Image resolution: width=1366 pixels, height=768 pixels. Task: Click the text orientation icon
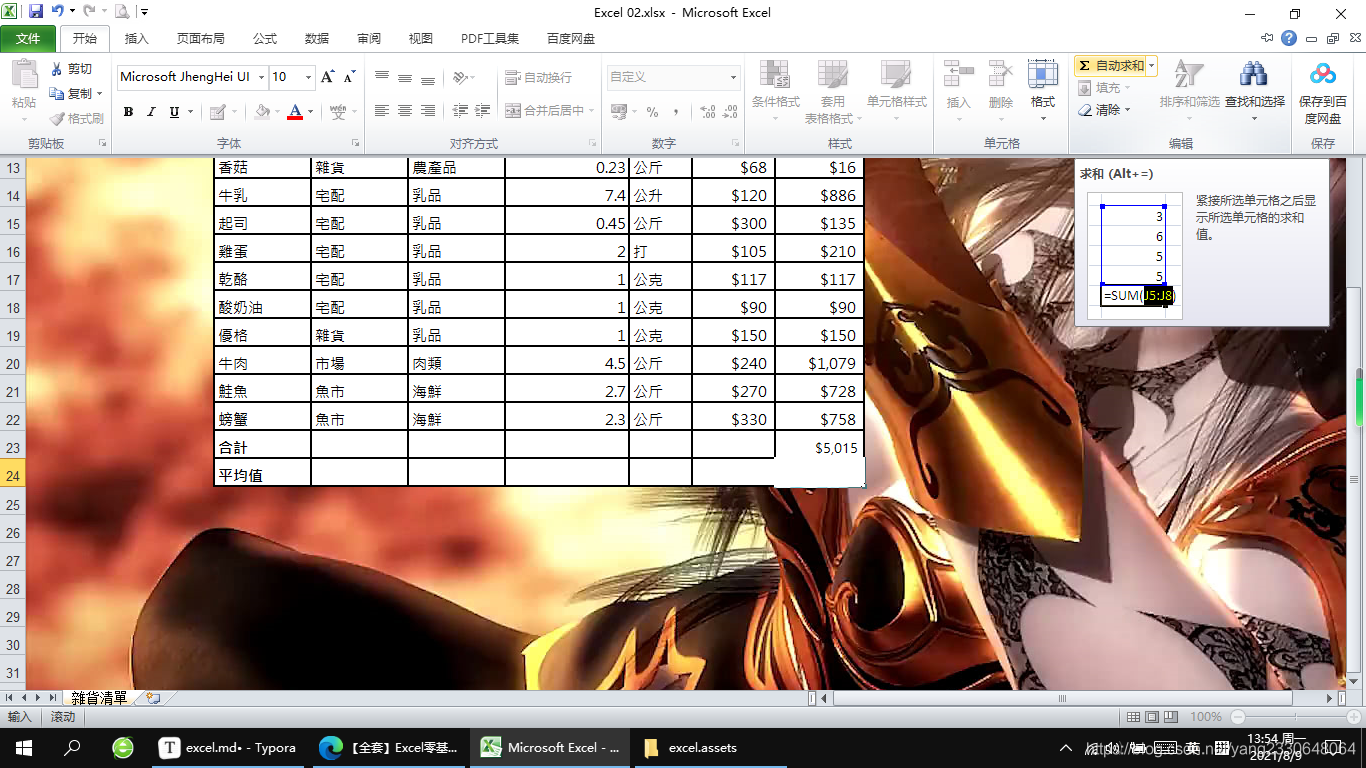[x=462, y=77]
